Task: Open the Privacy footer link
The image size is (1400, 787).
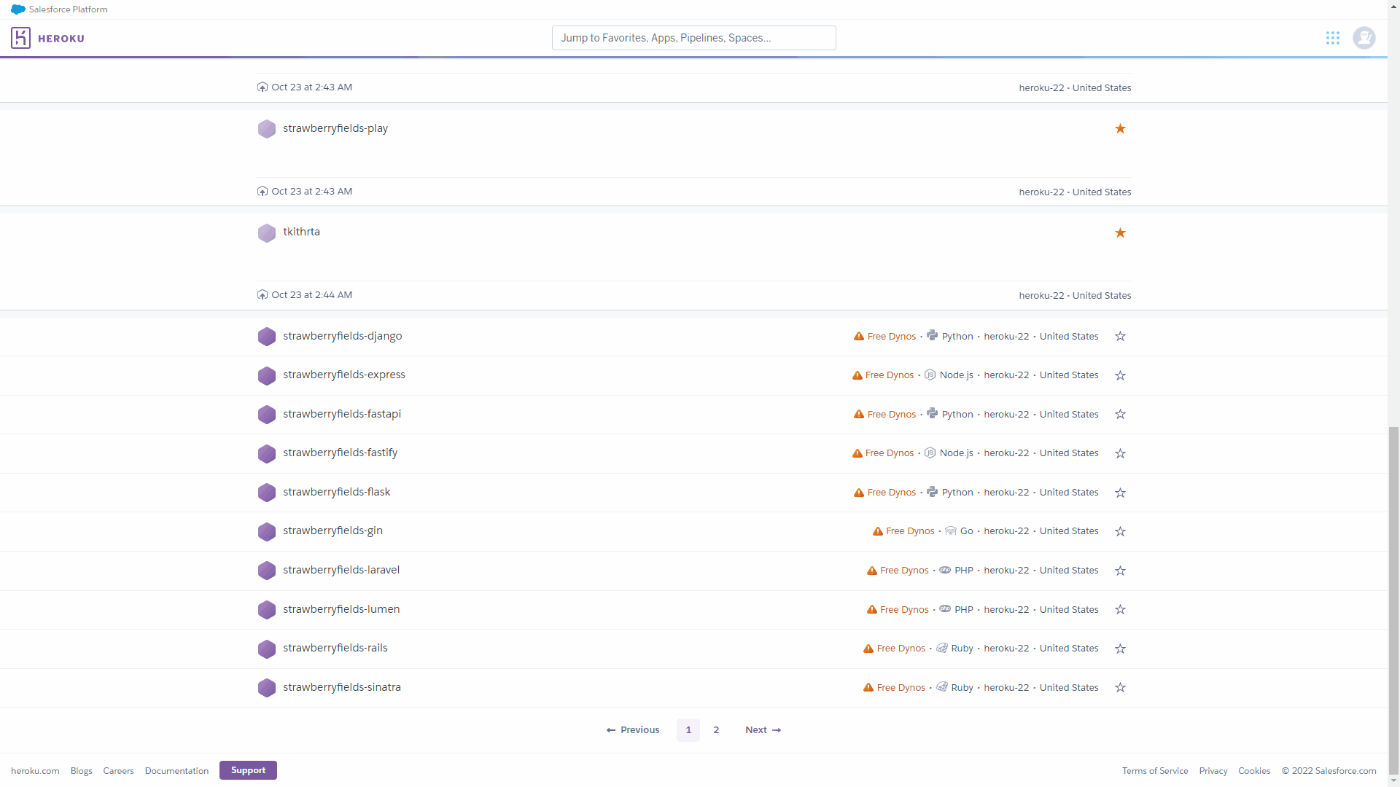Action: (1213, 771)
